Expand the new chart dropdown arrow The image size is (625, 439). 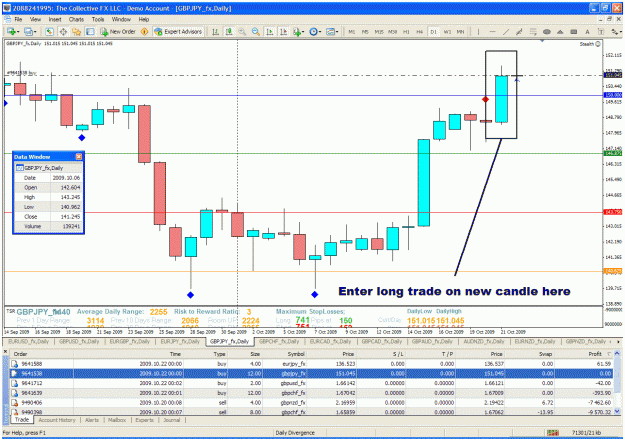point(18,32)
